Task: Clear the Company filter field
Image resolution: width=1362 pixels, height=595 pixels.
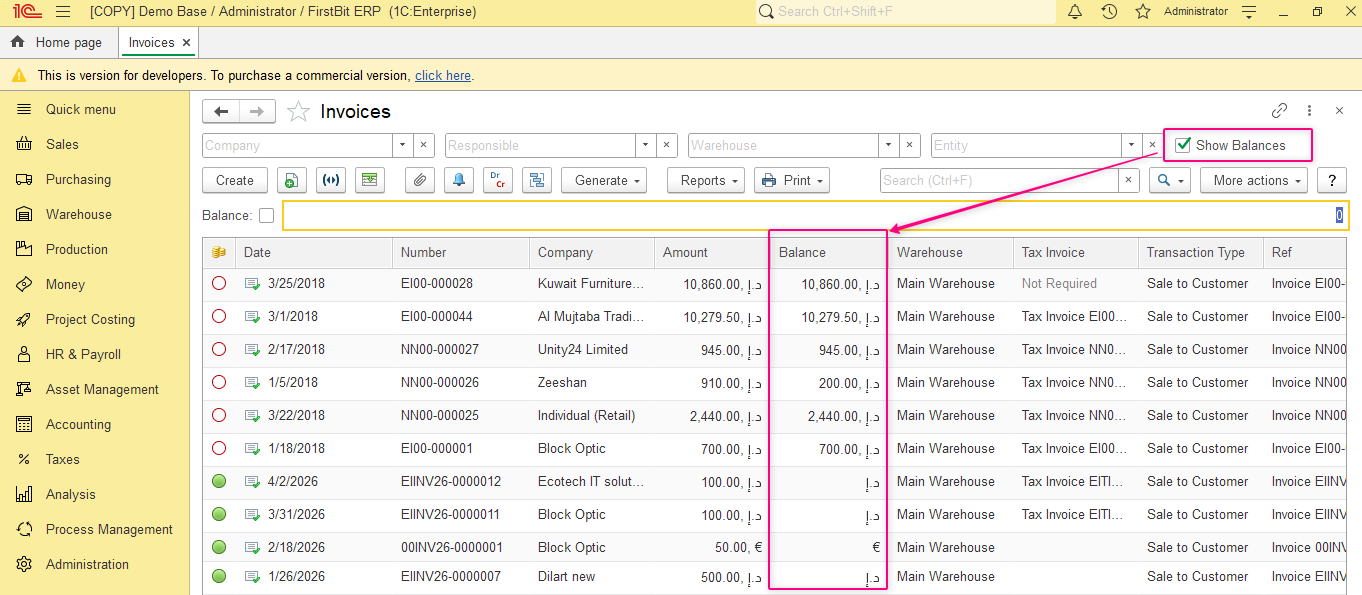Action: click(x=423, y=145)
